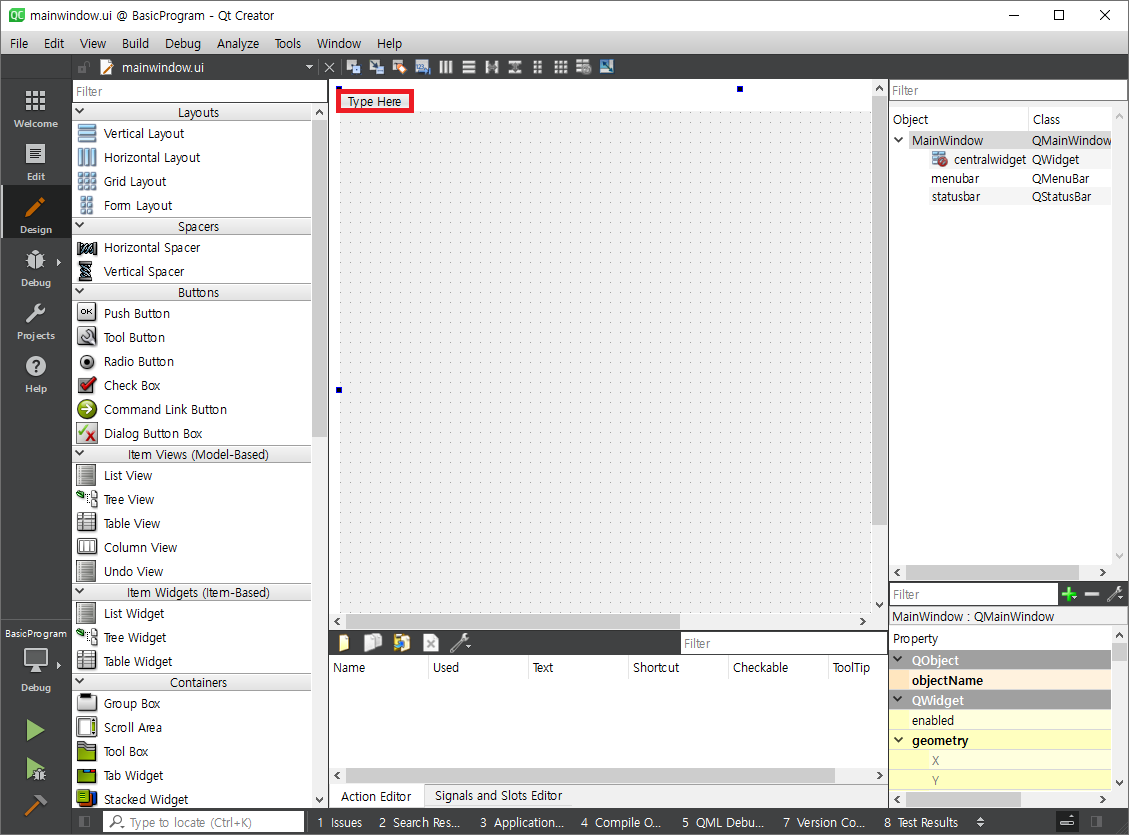Open the Analyze menu
Image resolution: width=1129 pixels, height=835 pixels.
coord(238,43)
